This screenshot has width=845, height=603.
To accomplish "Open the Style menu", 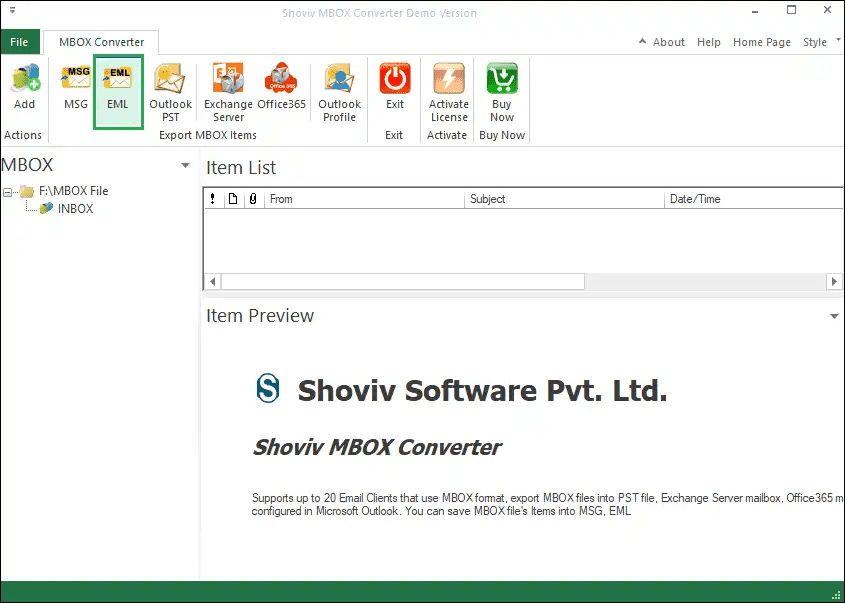I will pos(814,42).
